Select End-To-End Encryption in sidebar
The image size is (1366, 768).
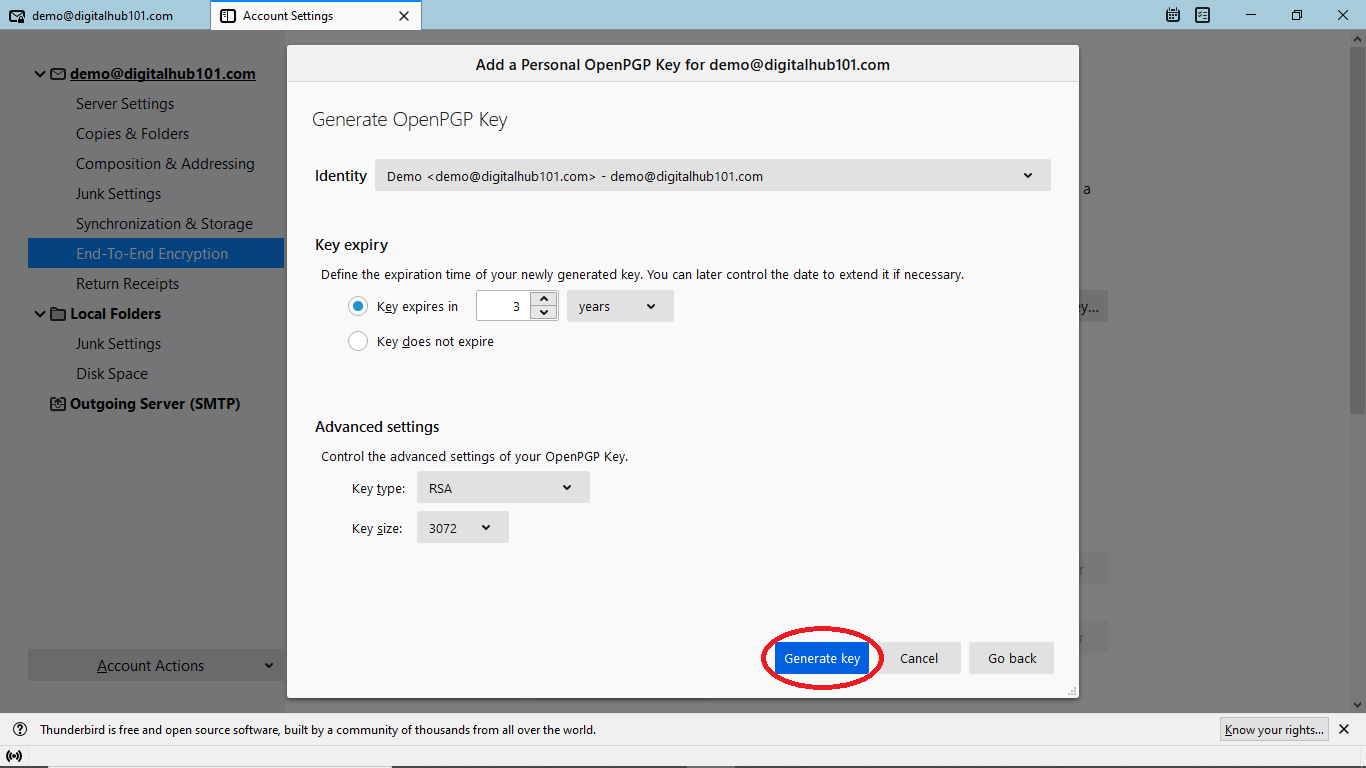(x=156, y=253)
